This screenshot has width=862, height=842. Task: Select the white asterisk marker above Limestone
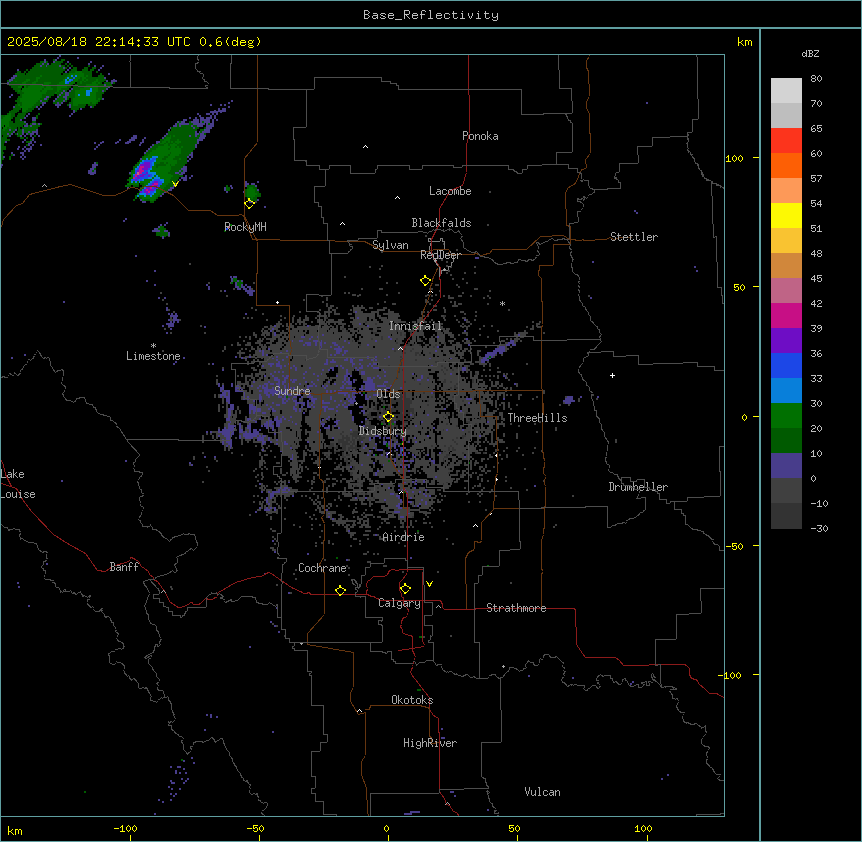pyautogui.click(x=153, y=346)
